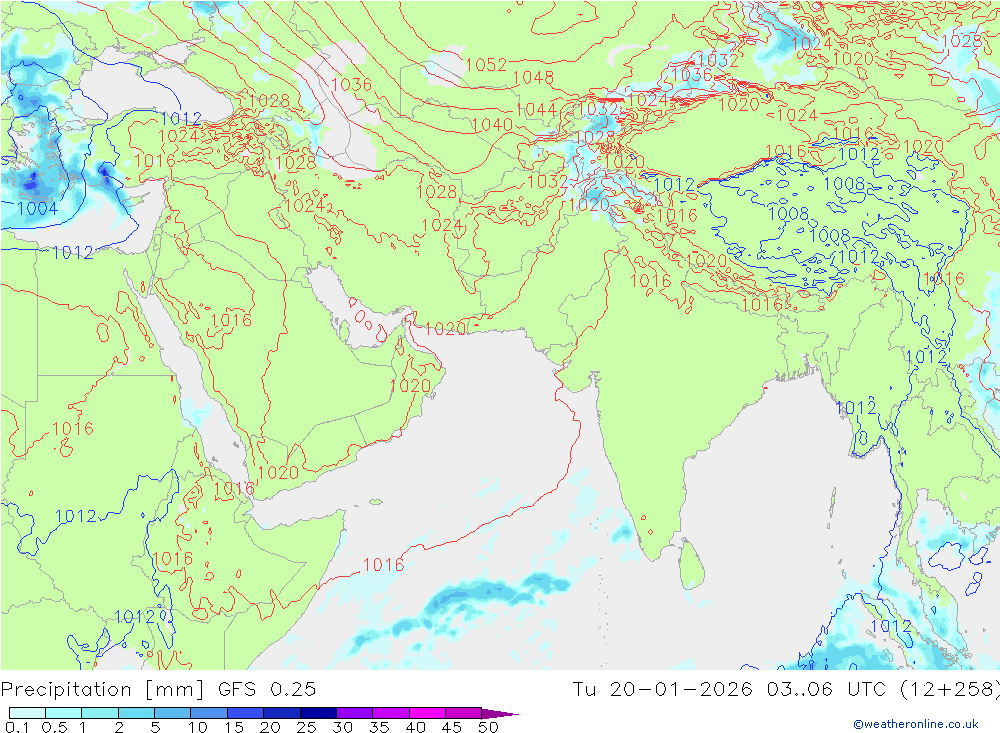Select the 25–30 mm dark navy legend swatch
The height and width of the screenshot is (733, 1000).
[x=318, y=713]
